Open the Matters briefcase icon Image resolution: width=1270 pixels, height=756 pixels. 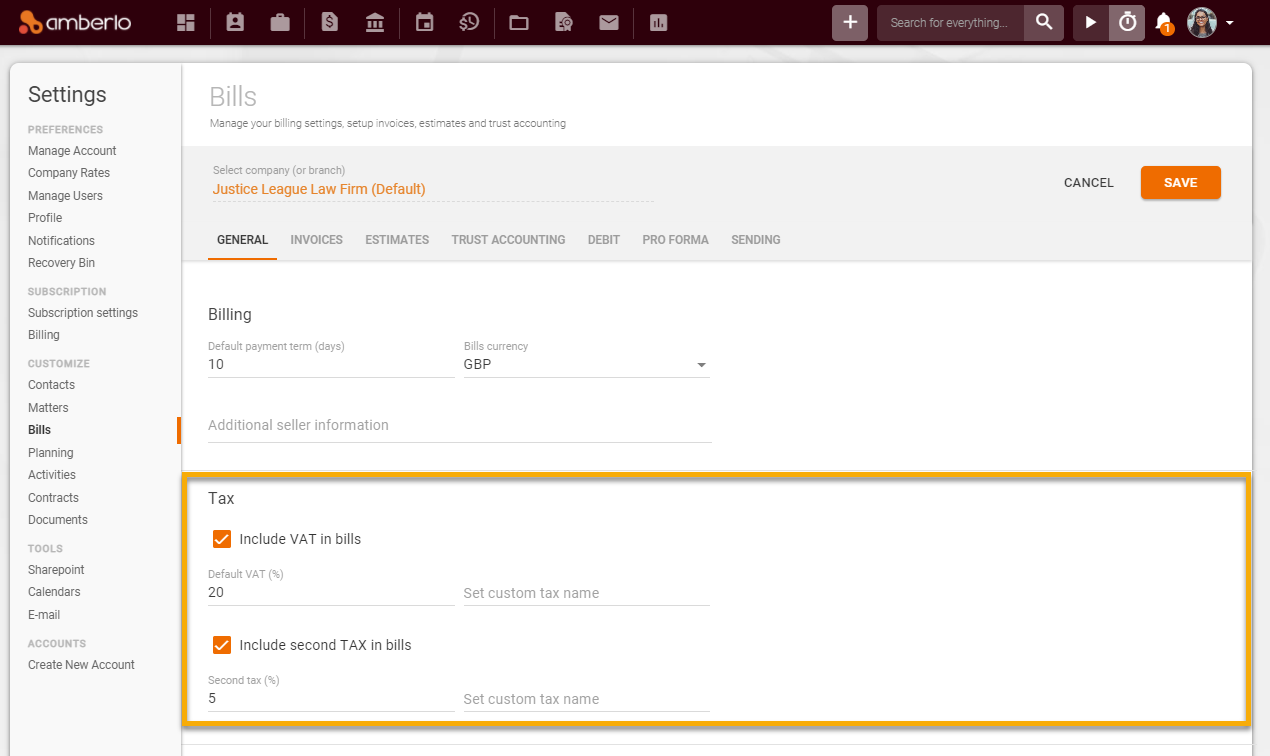pyautogui.click(x=280, y=22)
